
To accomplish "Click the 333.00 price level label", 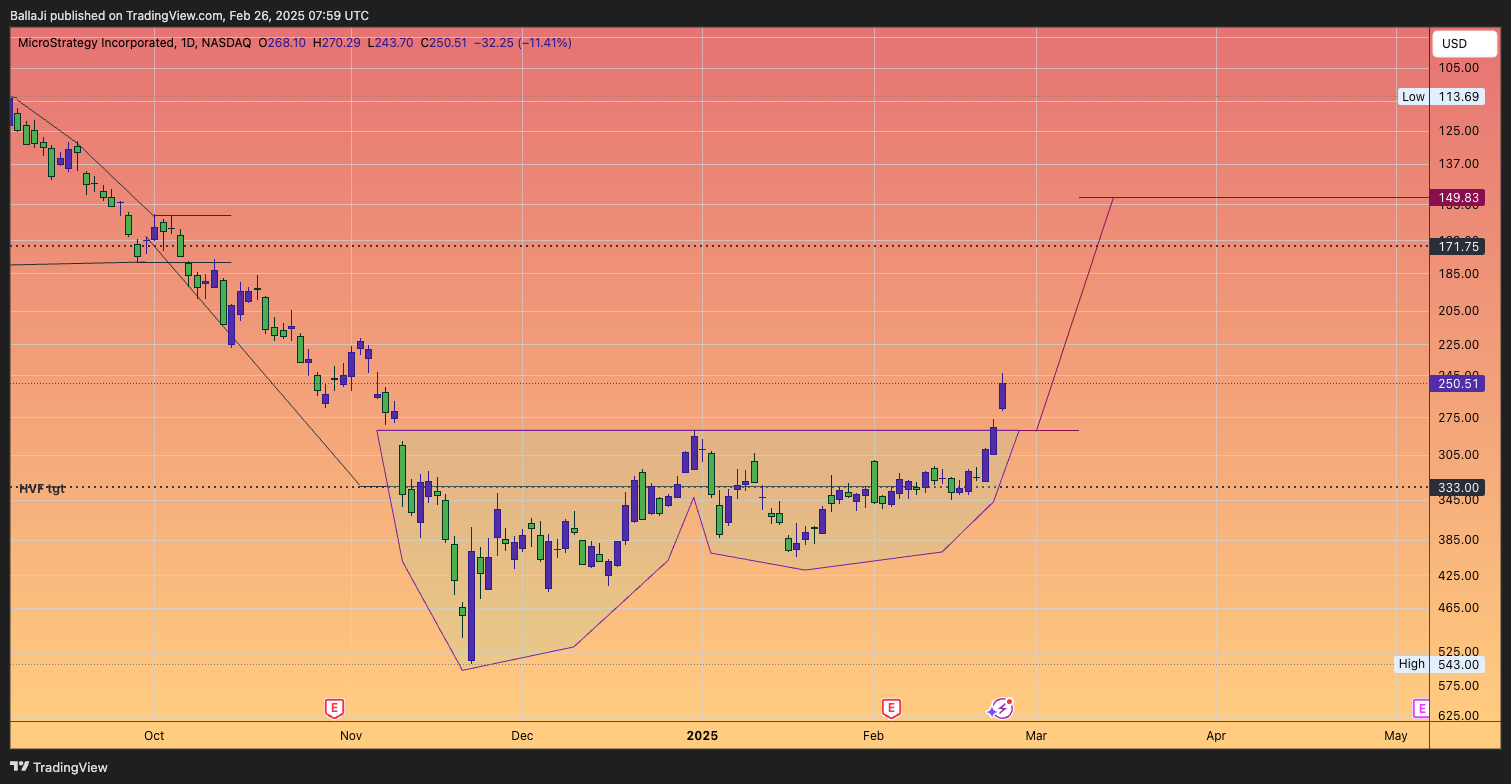I will point(1458,488).
